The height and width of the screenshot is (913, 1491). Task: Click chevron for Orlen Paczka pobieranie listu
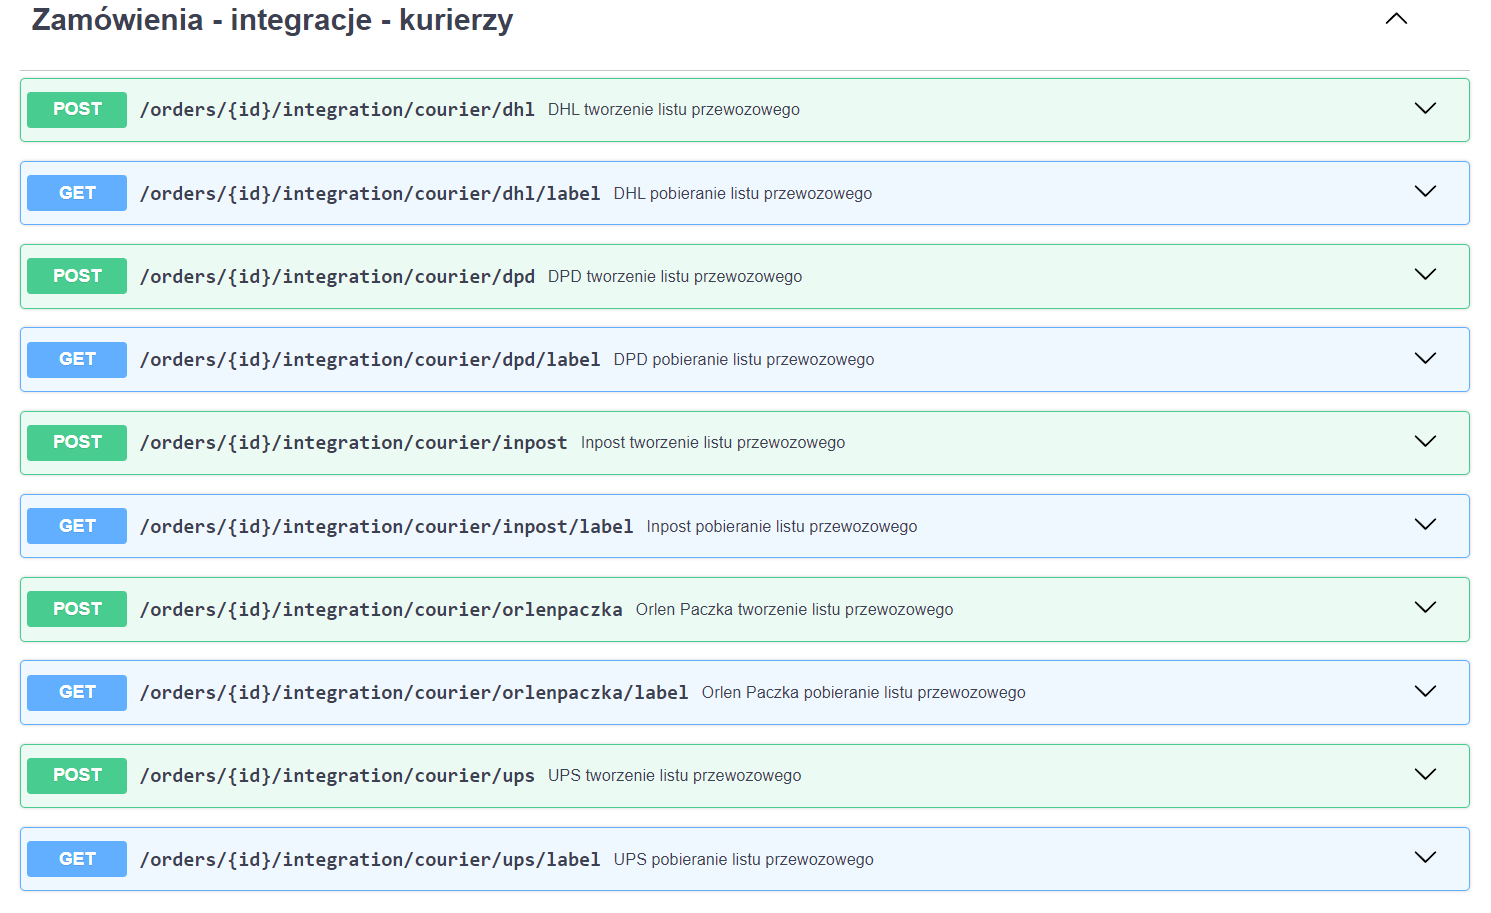1425,692
